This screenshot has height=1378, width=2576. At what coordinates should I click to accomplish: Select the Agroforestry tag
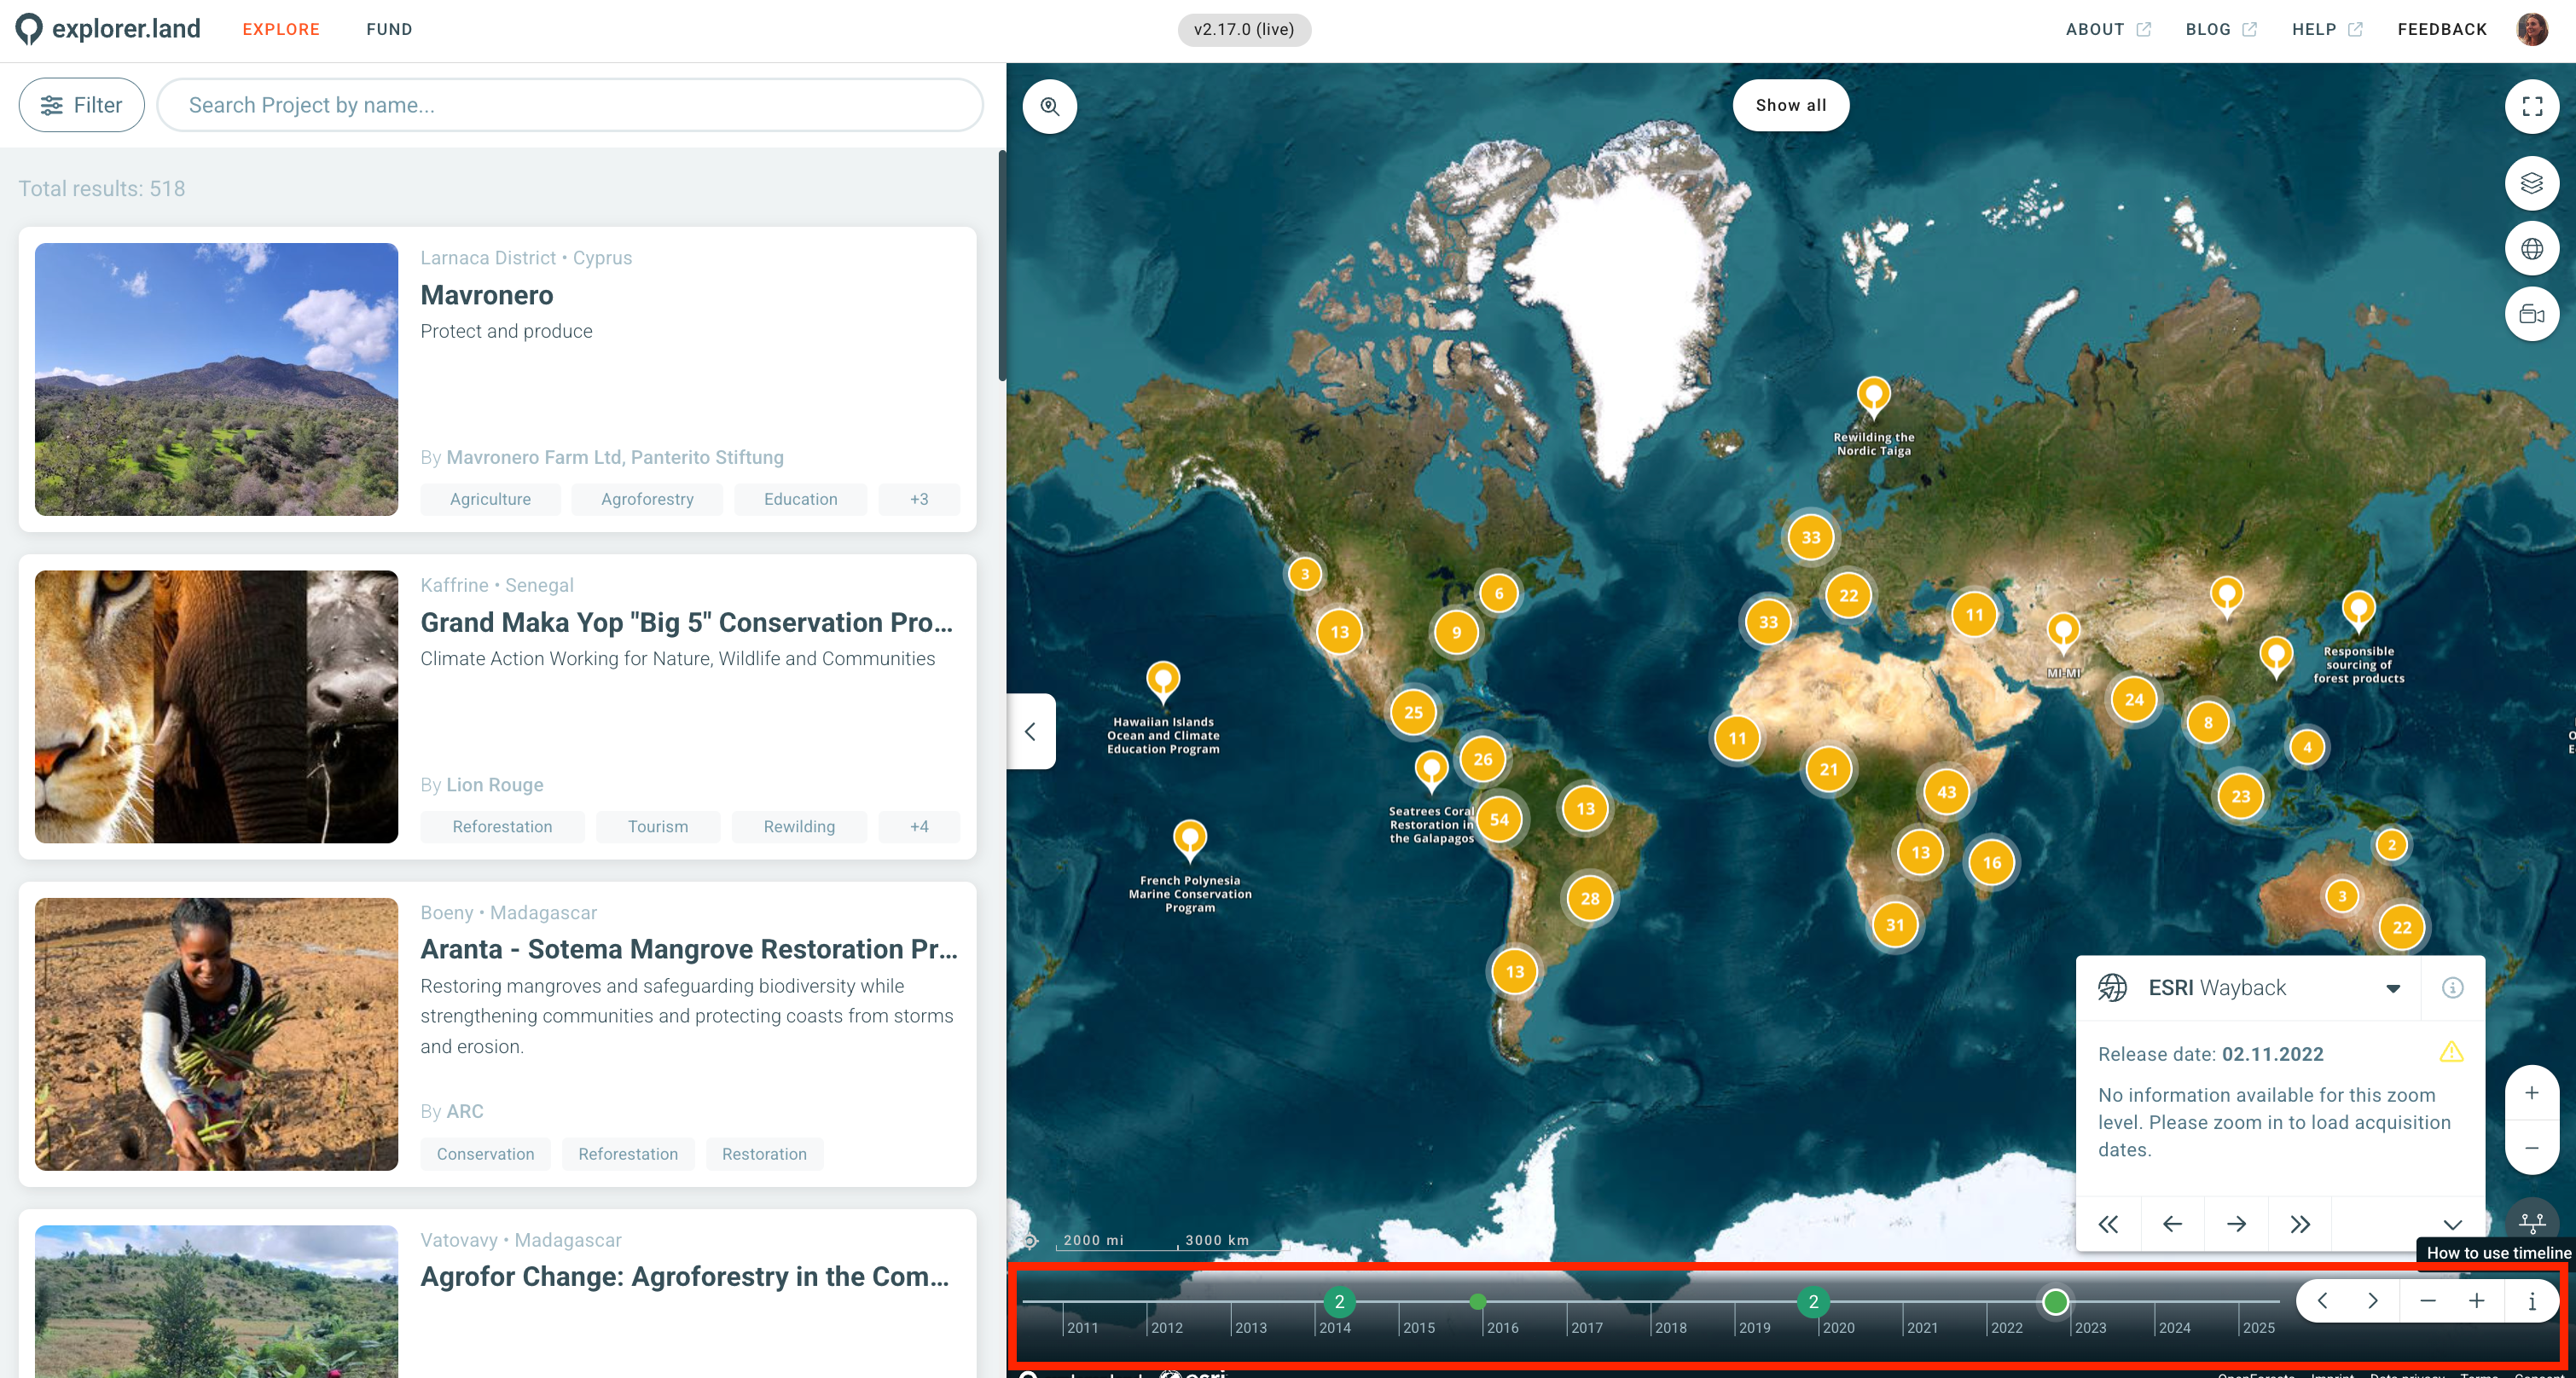[x=647, y=499]
